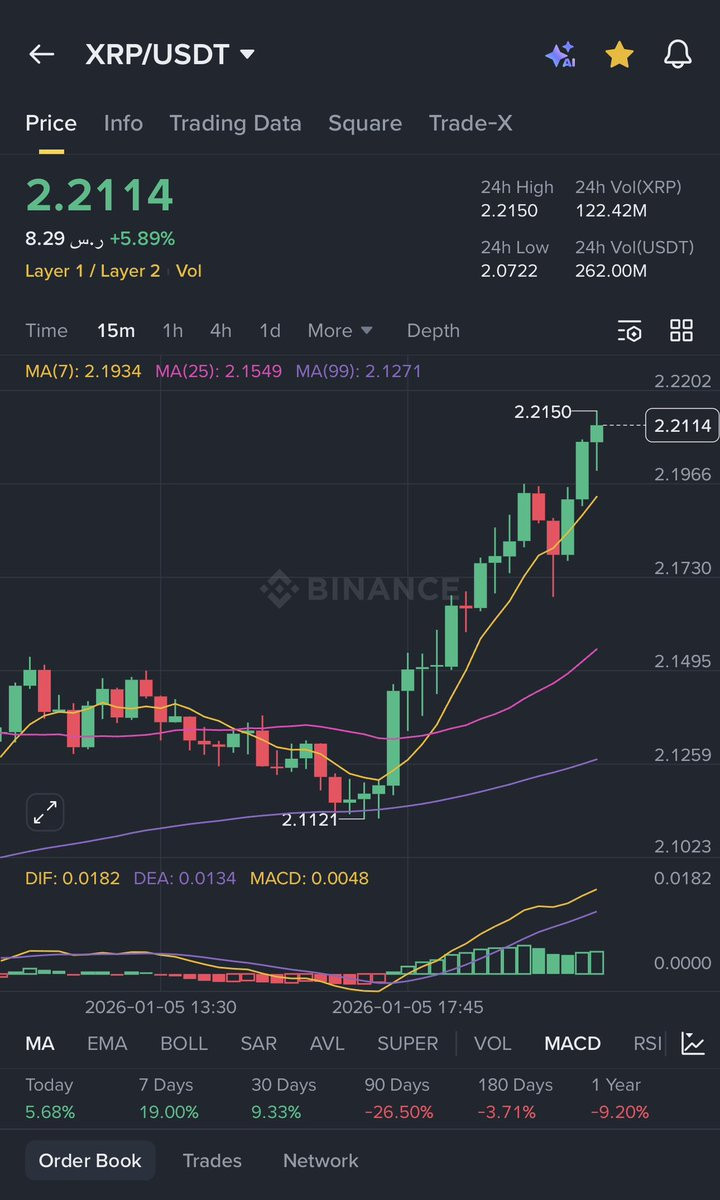Select the 15m chart interval
720x1200 pixels.
[116, 331]
